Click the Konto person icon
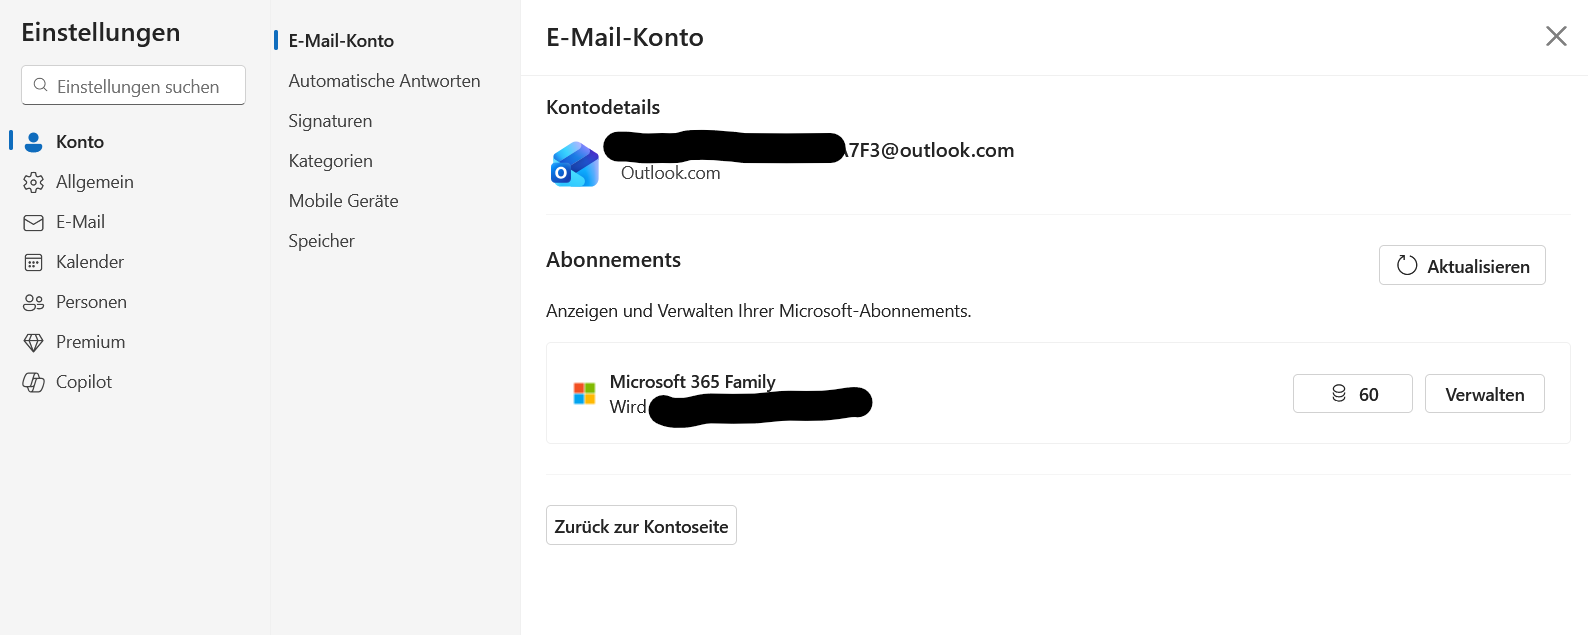Viewport: 1588px width, 635px height. (x=34, y=142)
